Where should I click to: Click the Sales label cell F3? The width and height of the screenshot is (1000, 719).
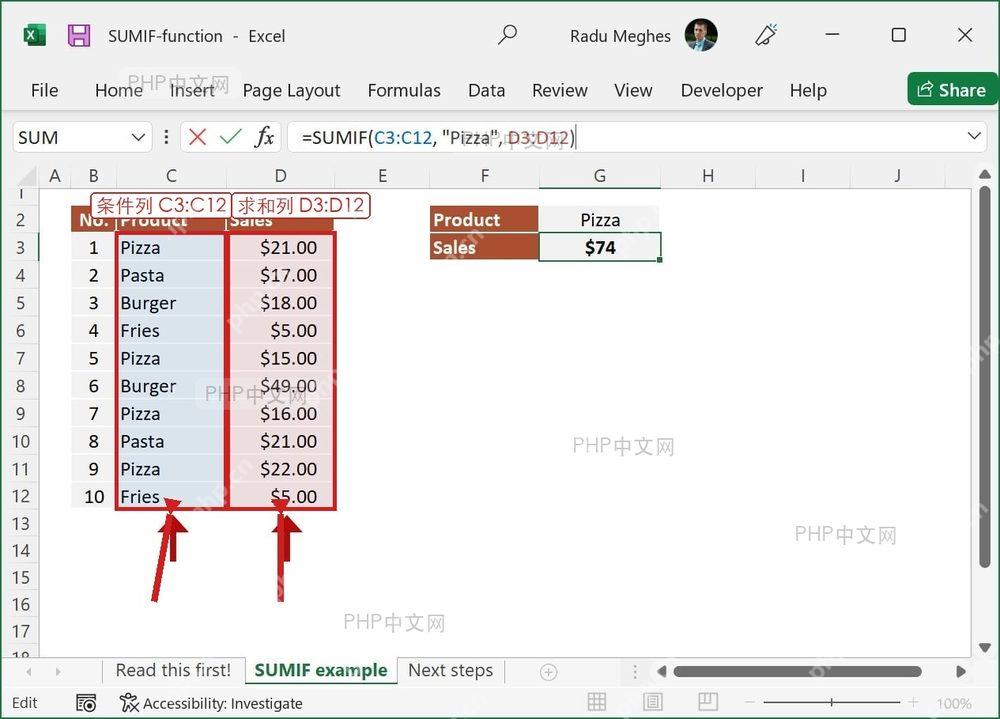click(484, 248)
